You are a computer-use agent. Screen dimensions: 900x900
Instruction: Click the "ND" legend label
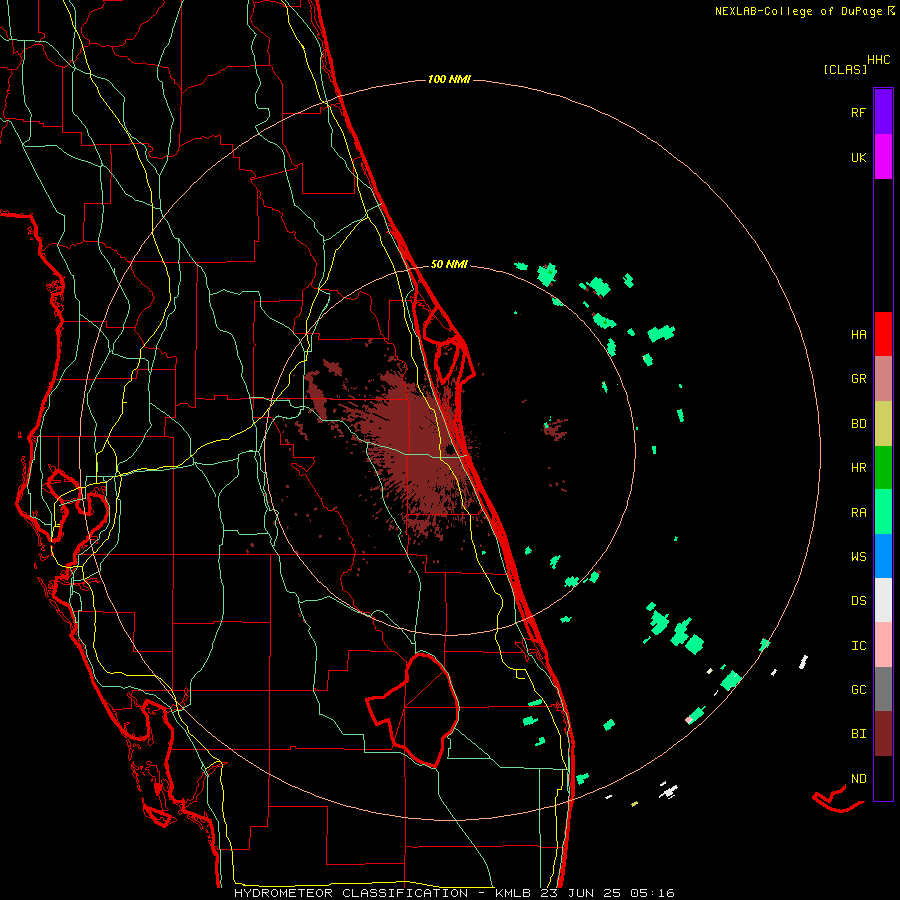pos(858,778)
